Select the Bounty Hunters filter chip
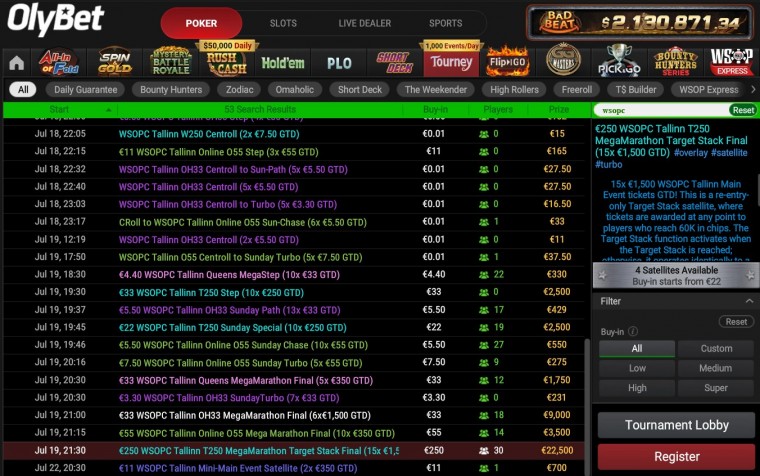This screenshot has height=476, width=760. (x=171, y=89)
